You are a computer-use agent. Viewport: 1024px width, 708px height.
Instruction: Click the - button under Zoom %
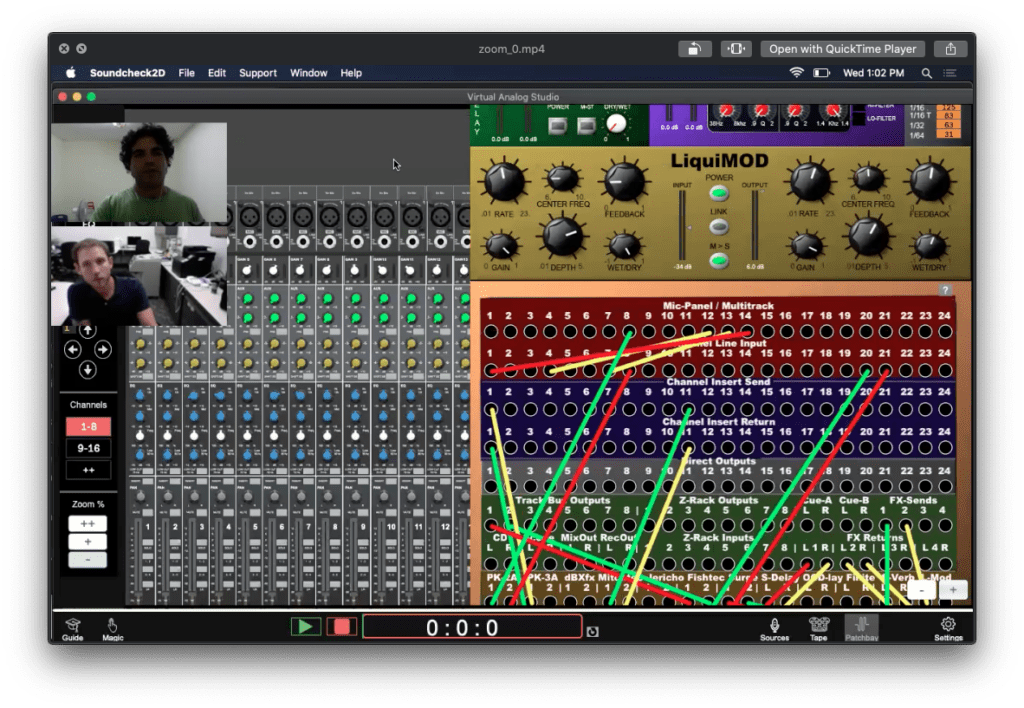point(88,560)
